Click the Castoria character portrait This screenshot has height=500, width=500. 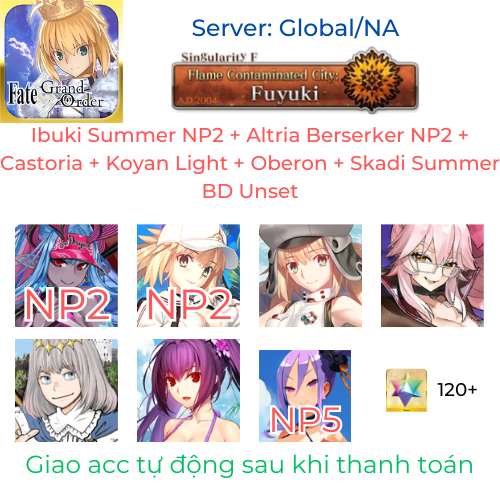pos(310,275)
